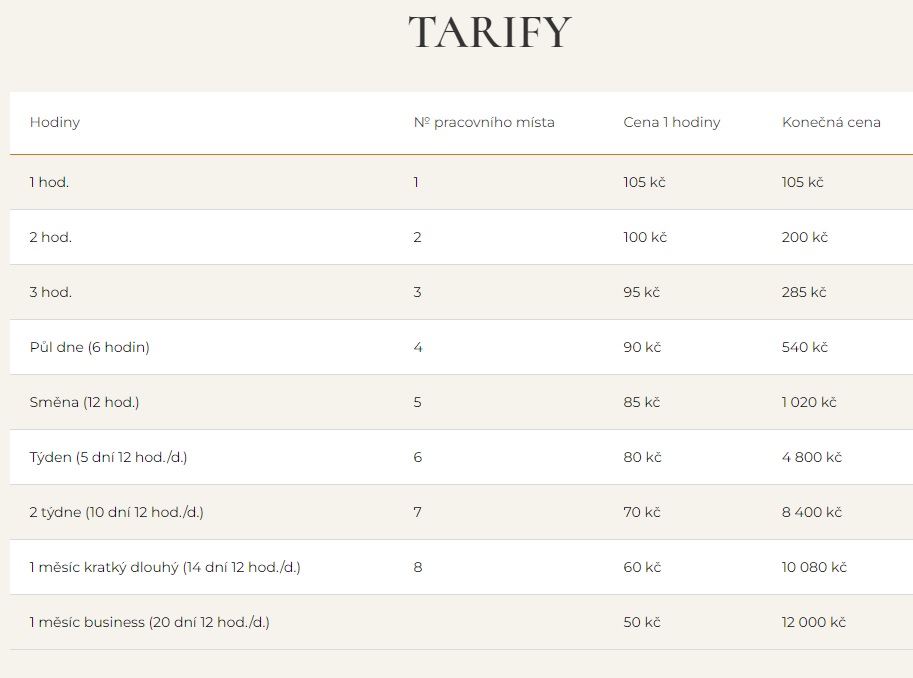This screenshot has width=913, height=678.
Task: Click '2 týdne (10 dní 12 hod./d.)' label
Action: [116, 512]
